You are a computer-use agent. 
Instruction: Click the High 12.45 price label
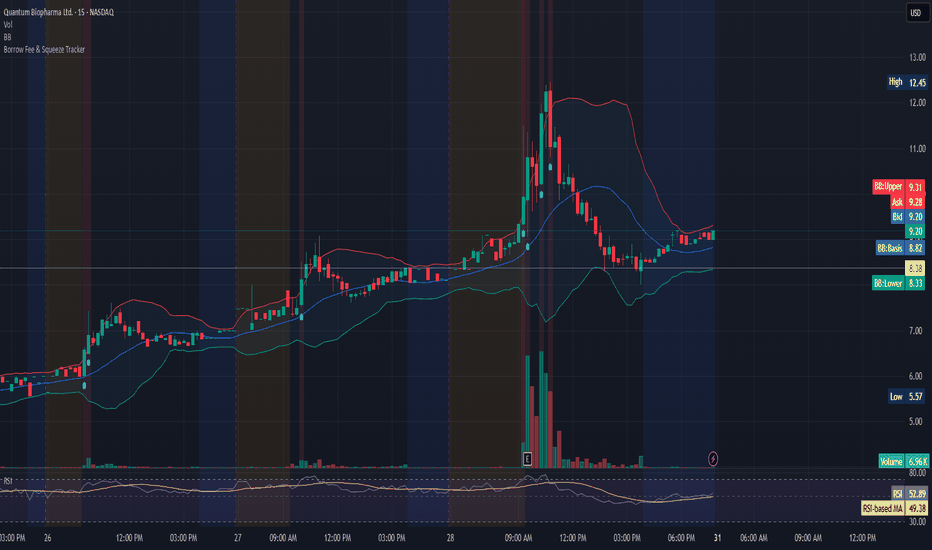point(907,82)
